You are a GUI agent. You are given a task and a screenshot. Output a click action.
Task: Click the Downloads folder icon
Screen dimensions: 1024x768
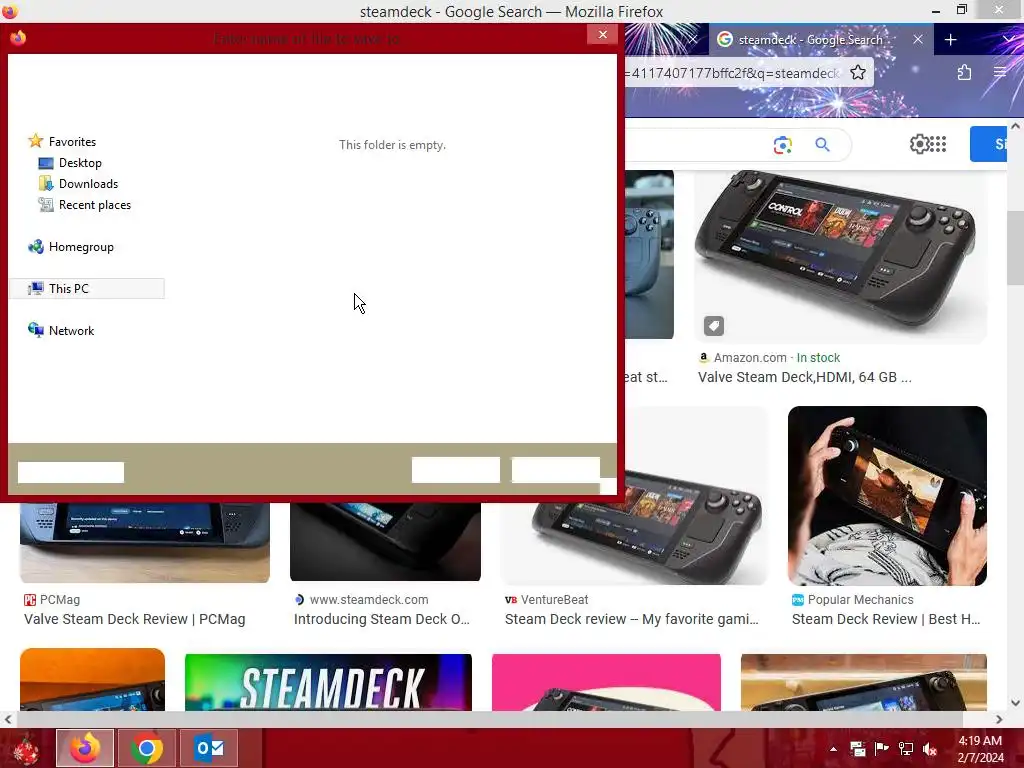pyautogui.click(x=46, y=184)
